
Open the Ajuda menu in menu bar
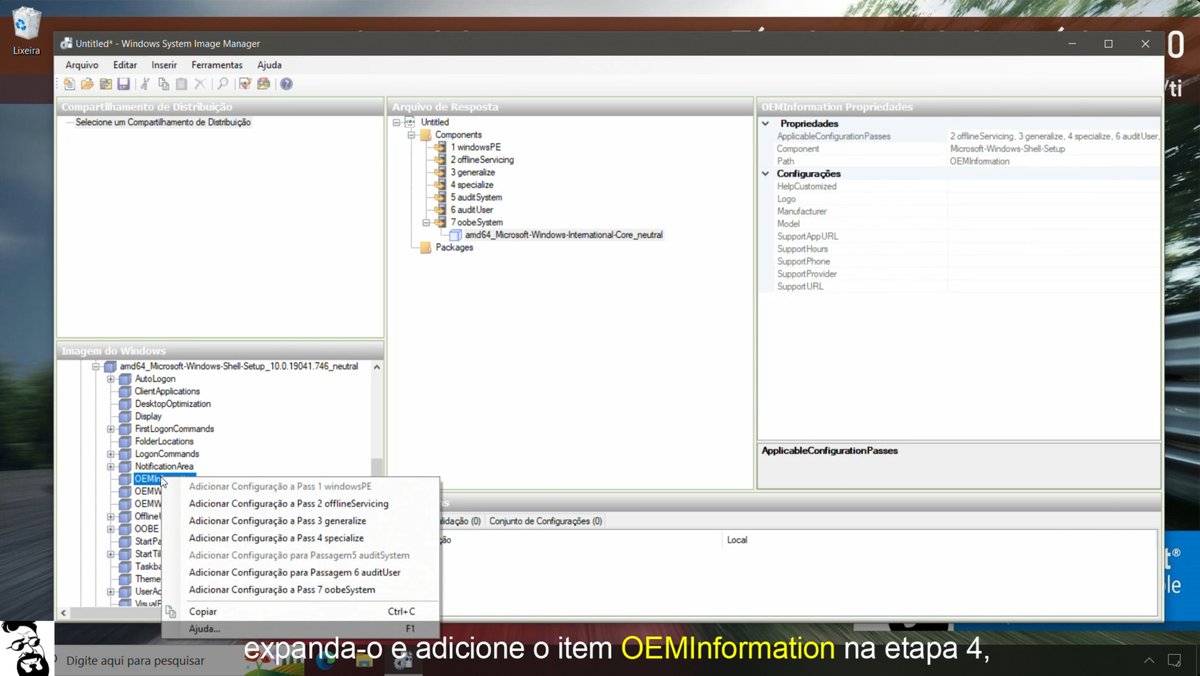[x=269, y=65]
